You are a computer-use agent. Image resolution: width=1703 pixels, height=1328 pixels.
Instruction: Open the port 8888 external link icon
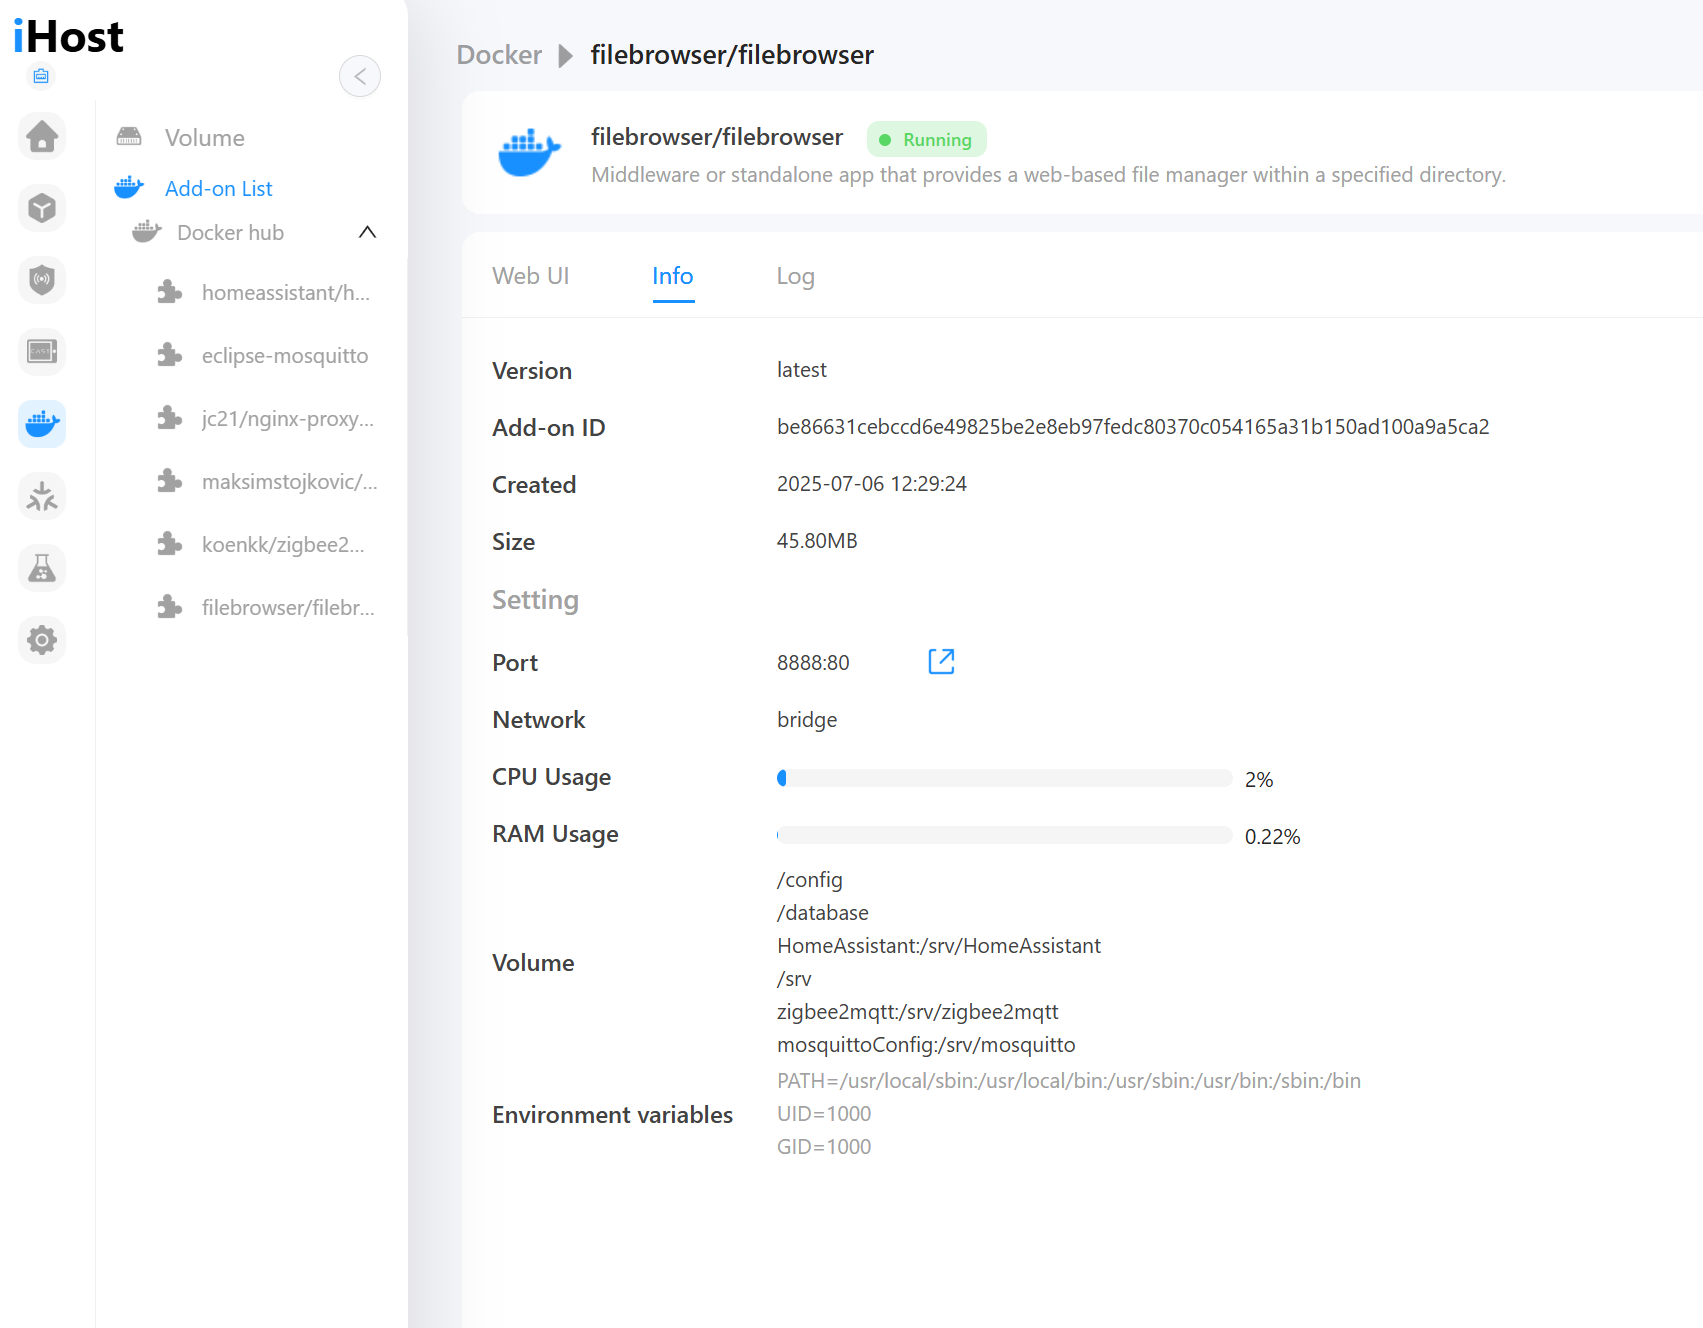pos(941,661)
